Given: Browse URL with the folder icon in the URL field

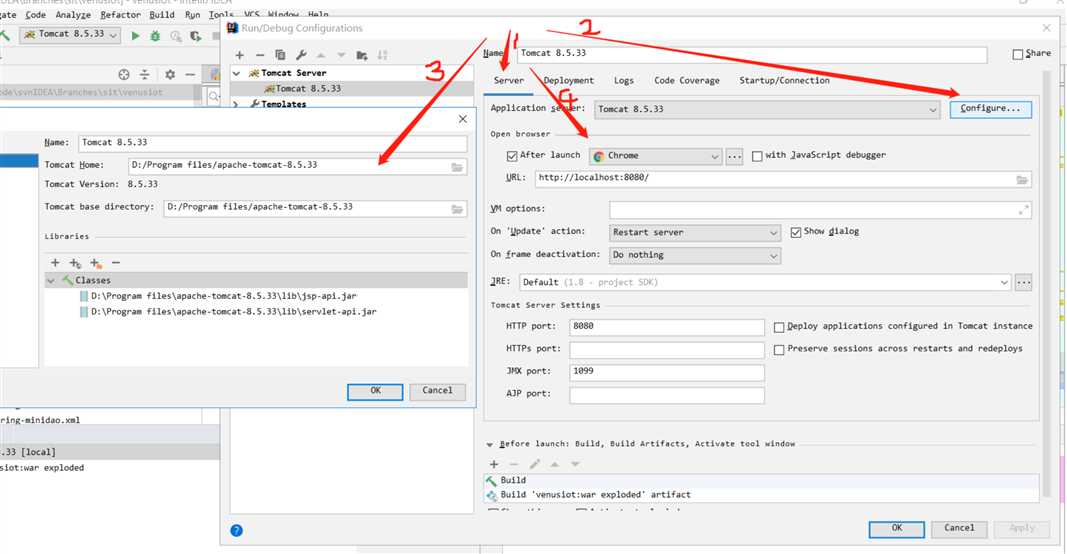Looking at the screenshot, I should pyautogui.click(x=1022, y=180).
